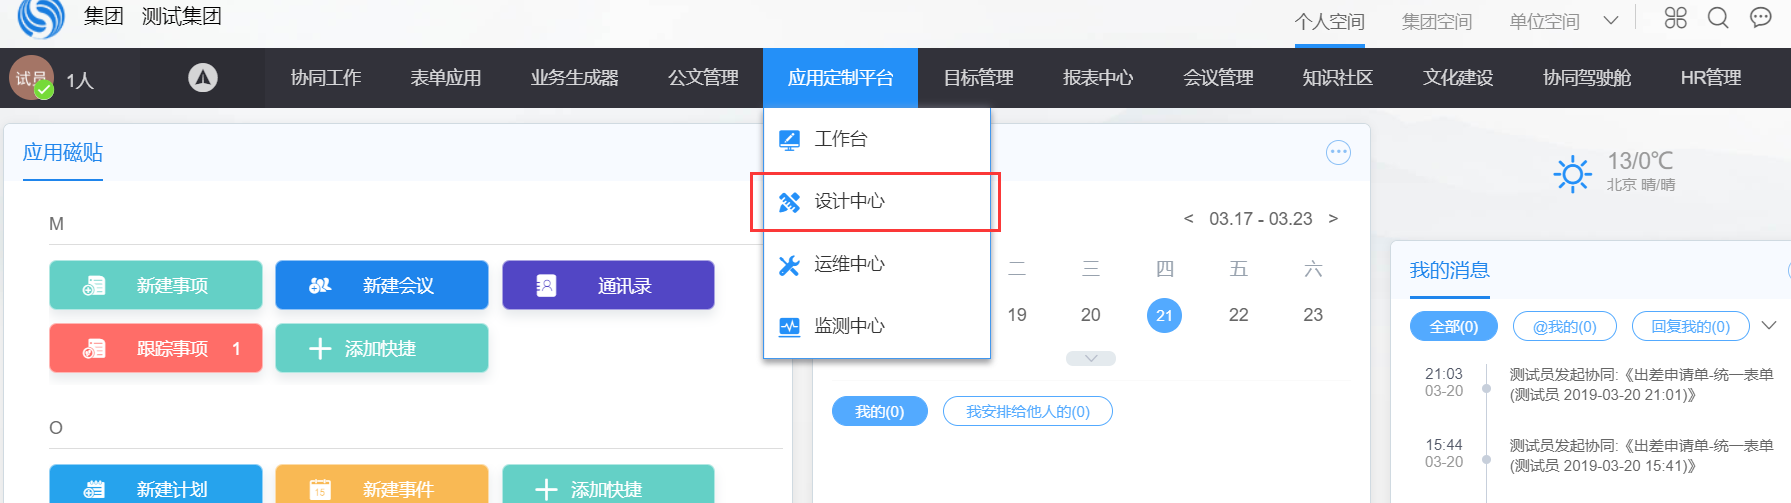Go to the previous week arrow
The height and width of the screenshot is (503, 1791).
pyautogui.click(x=1188, y=219)
